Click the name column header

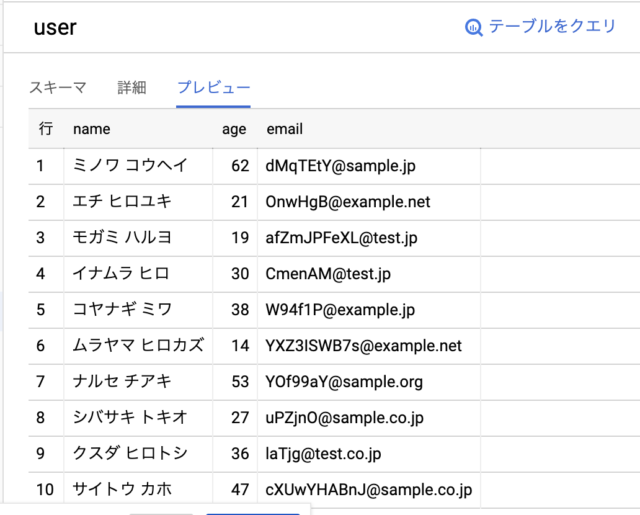91,129
